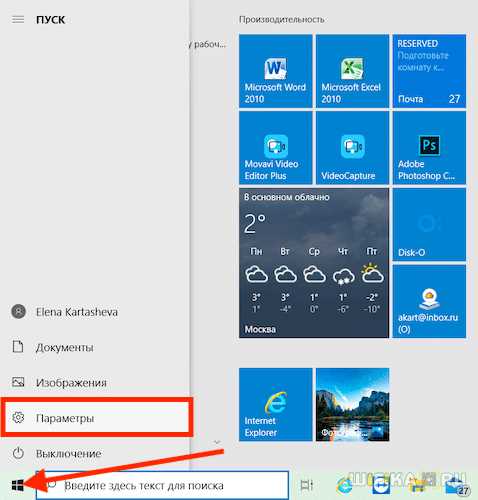Open the Adobe Photoshop tile
Screen dimensions: 478x500
(429, 148)
